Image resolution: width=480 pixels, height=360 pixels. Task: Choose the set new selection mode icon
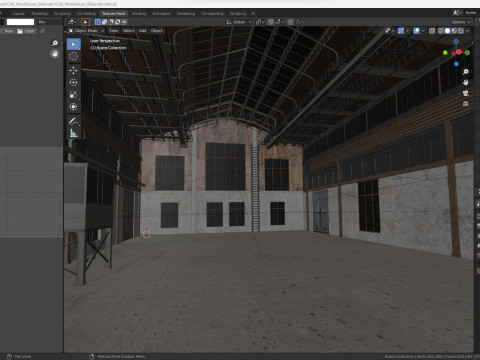tap(98, 22)
